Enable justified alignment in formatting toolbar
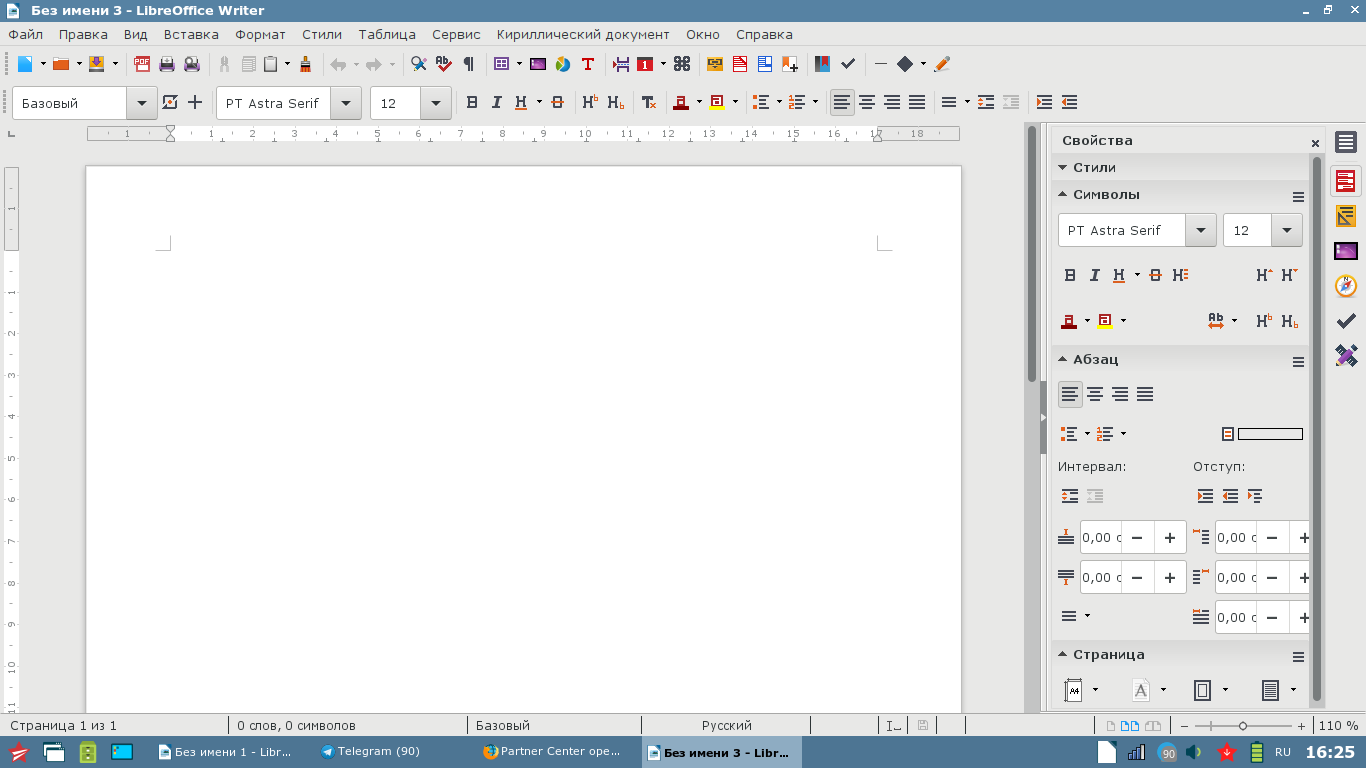The image size is (1366, 768). 917,102
